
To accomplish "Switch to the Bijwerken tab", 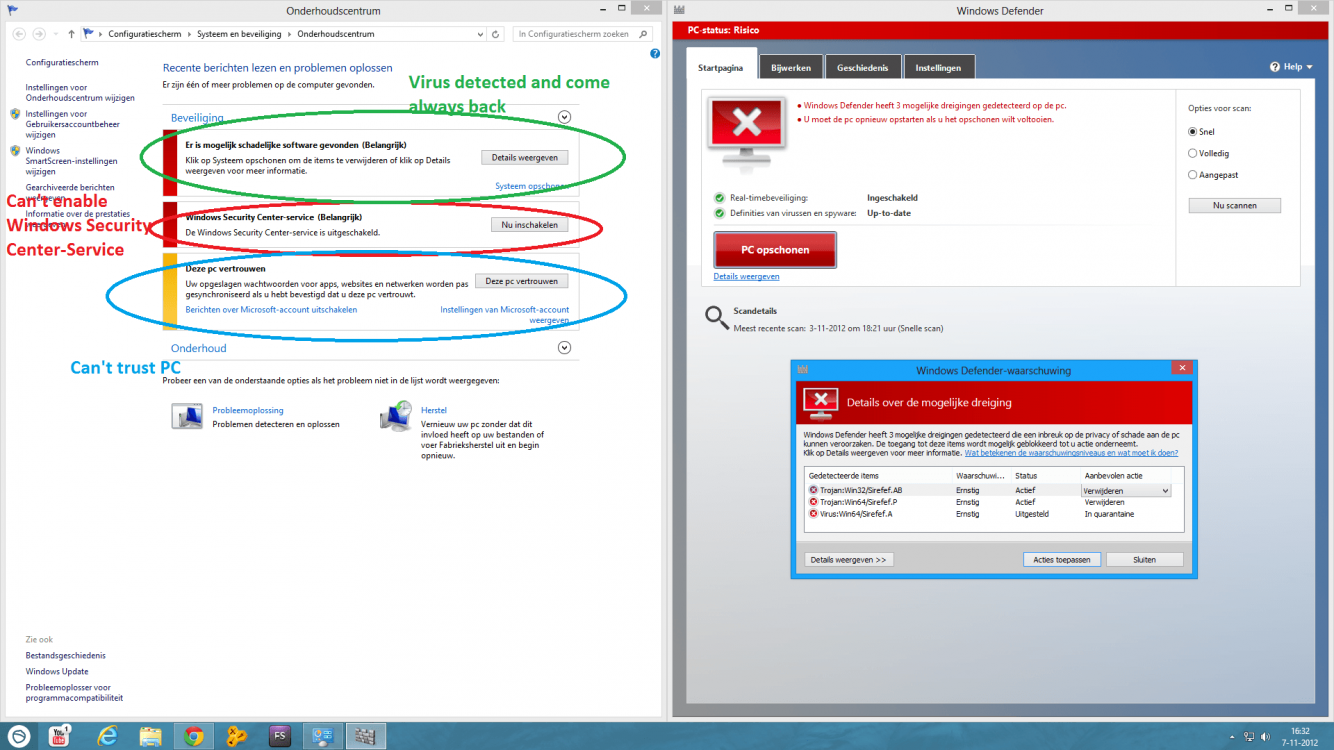I will (x=790, y=67).
